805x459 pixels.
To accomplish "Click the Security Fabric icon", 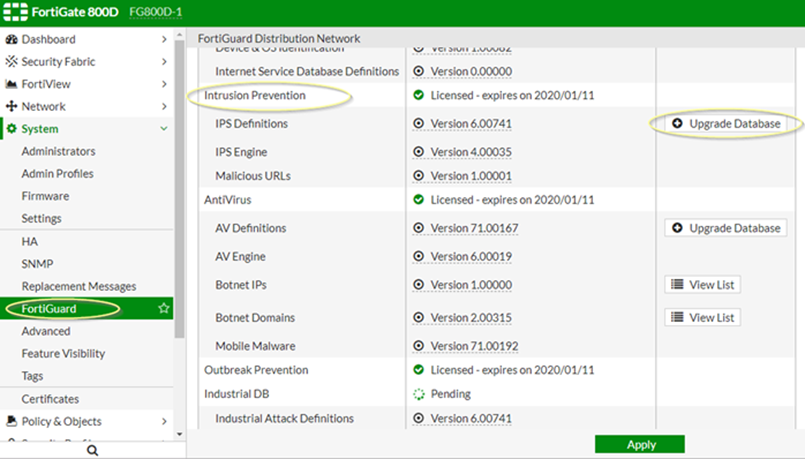I will (11, 62).
